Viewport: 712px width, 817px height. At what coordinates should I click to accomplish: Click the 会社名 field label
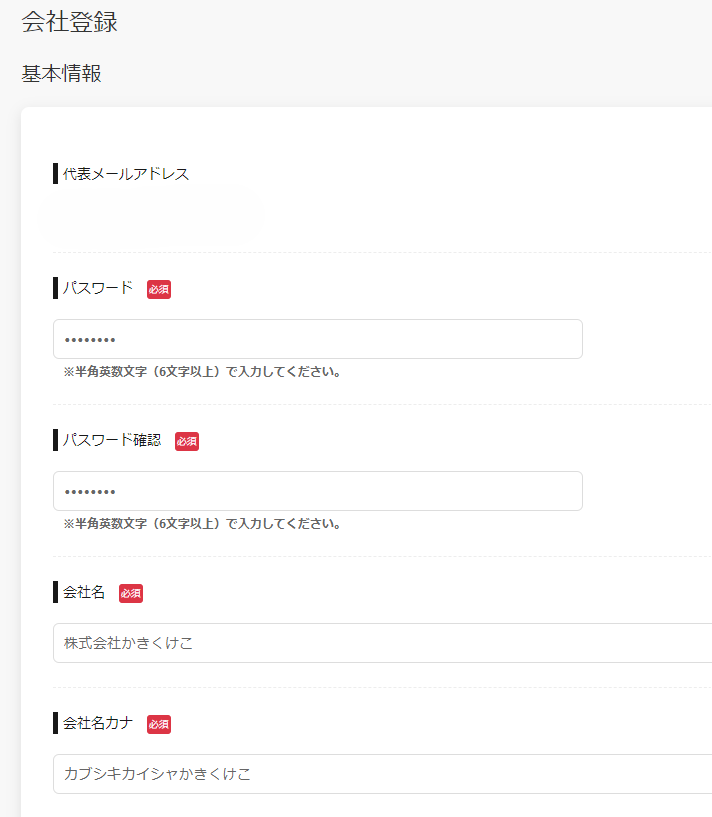click(x=84, y=592)
